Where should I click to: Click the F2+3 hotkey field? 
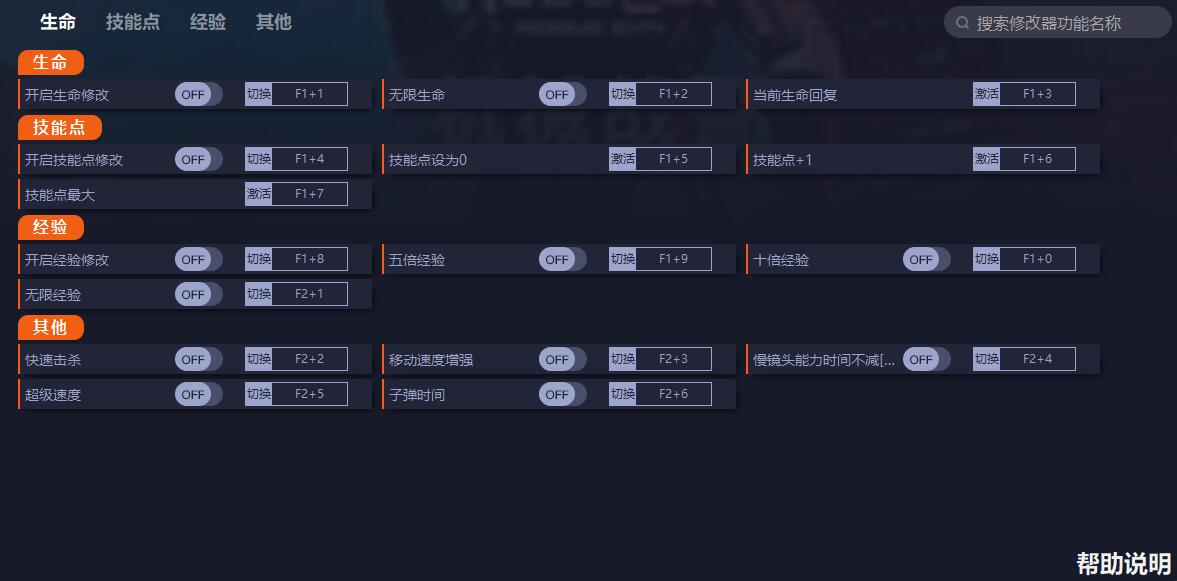click(x=673, y=359)
